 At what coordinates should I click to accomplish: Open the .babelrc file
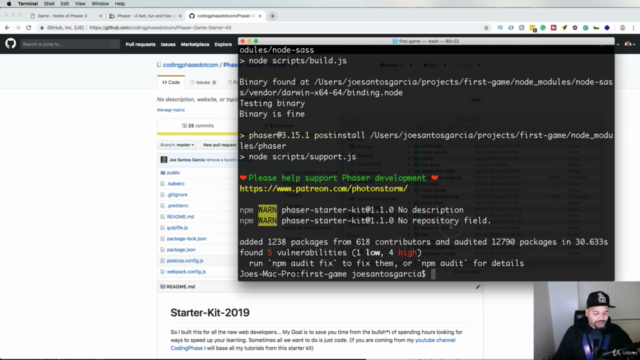tap(176, 184)
